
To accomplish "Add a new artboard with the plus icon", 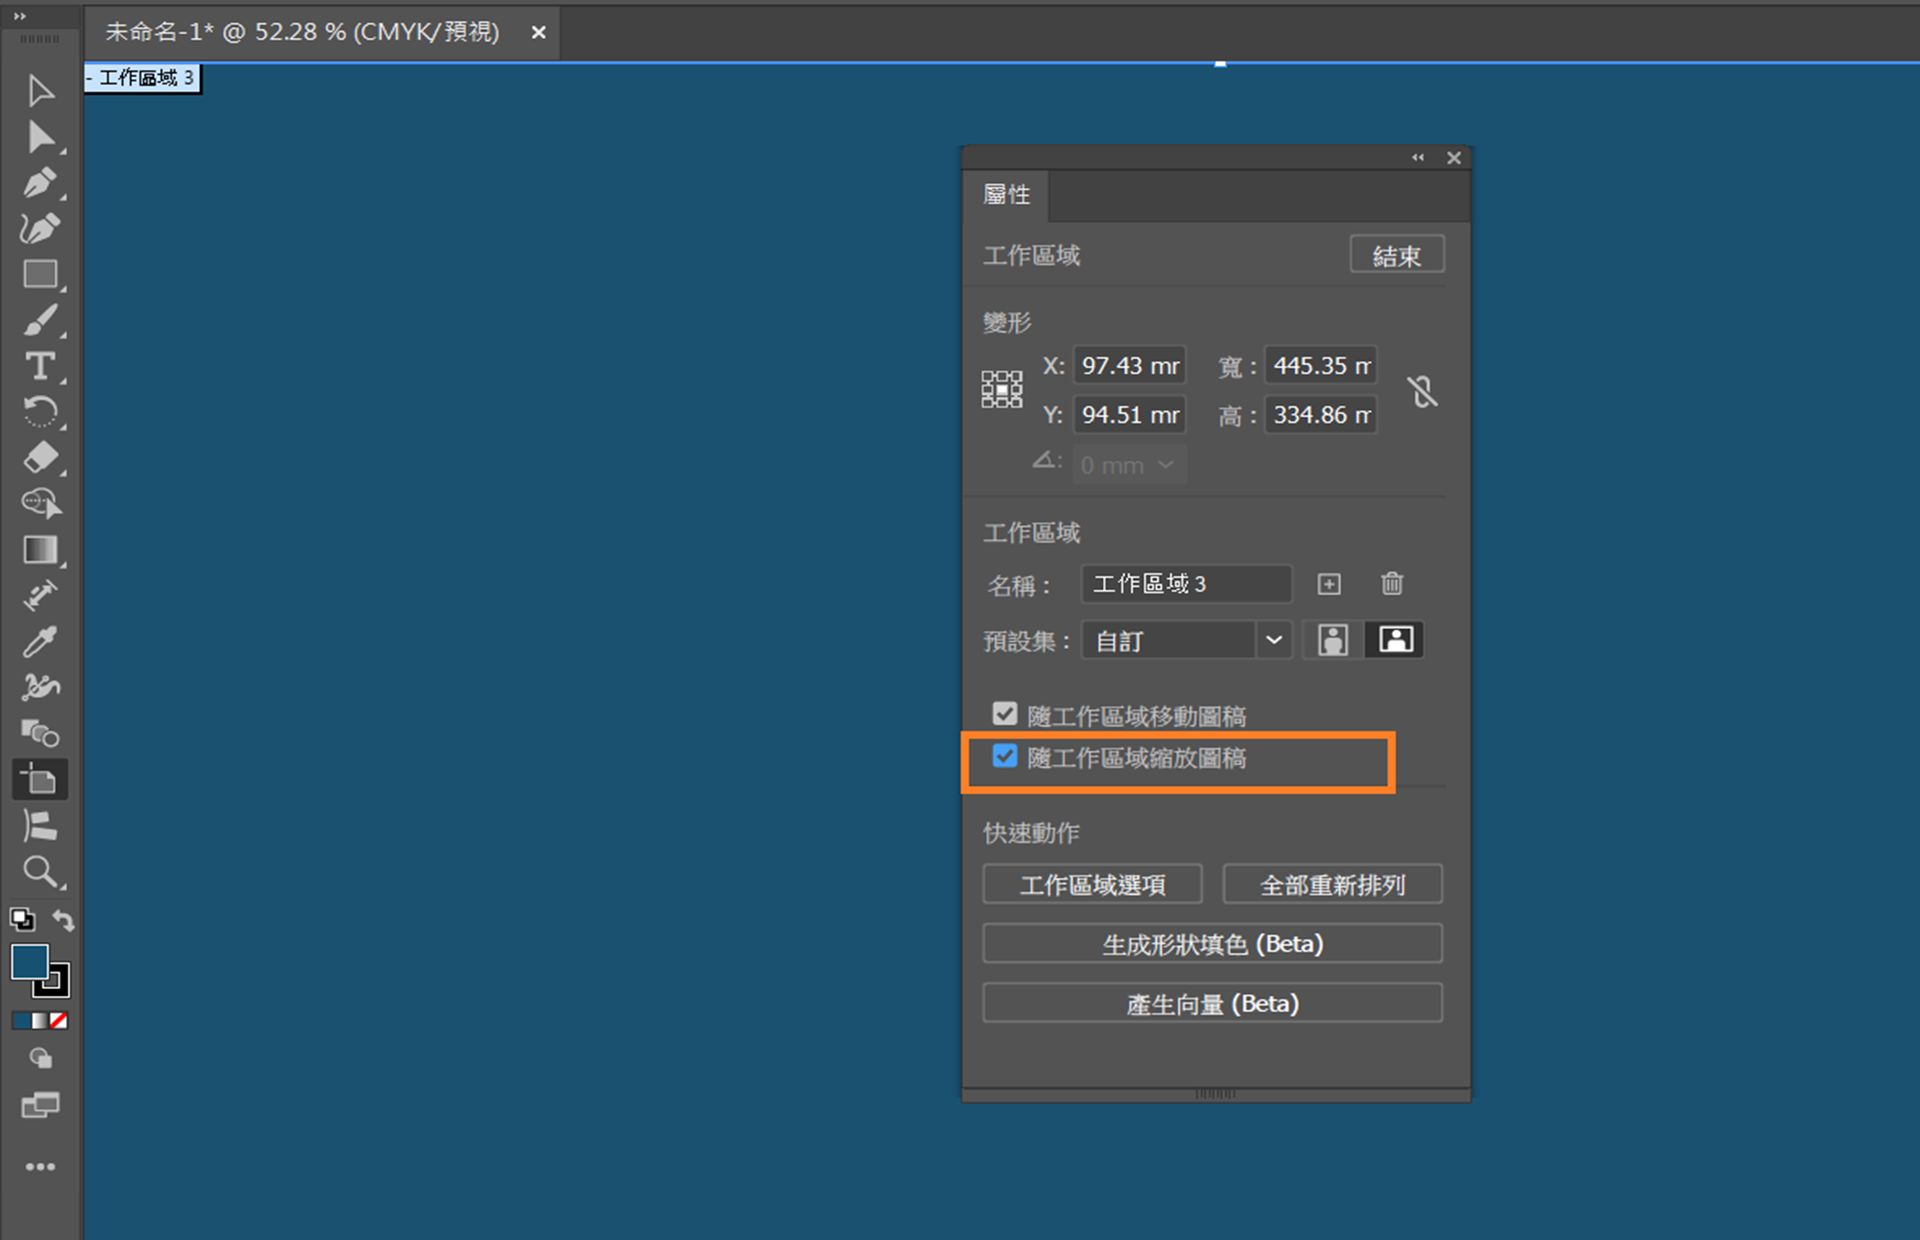I will coord(1328,584).
